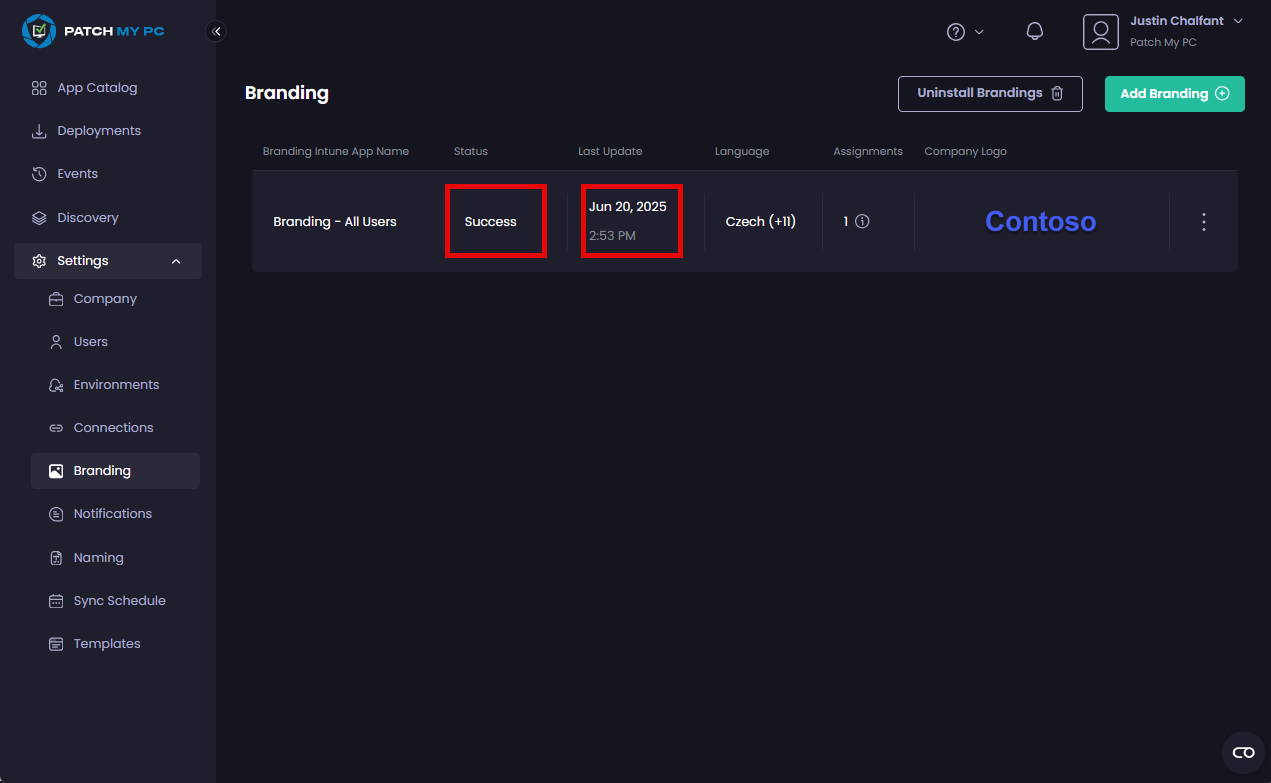Open the Deployments page
The width and height of the screenshot is (1271, 783).
(98, 131)
